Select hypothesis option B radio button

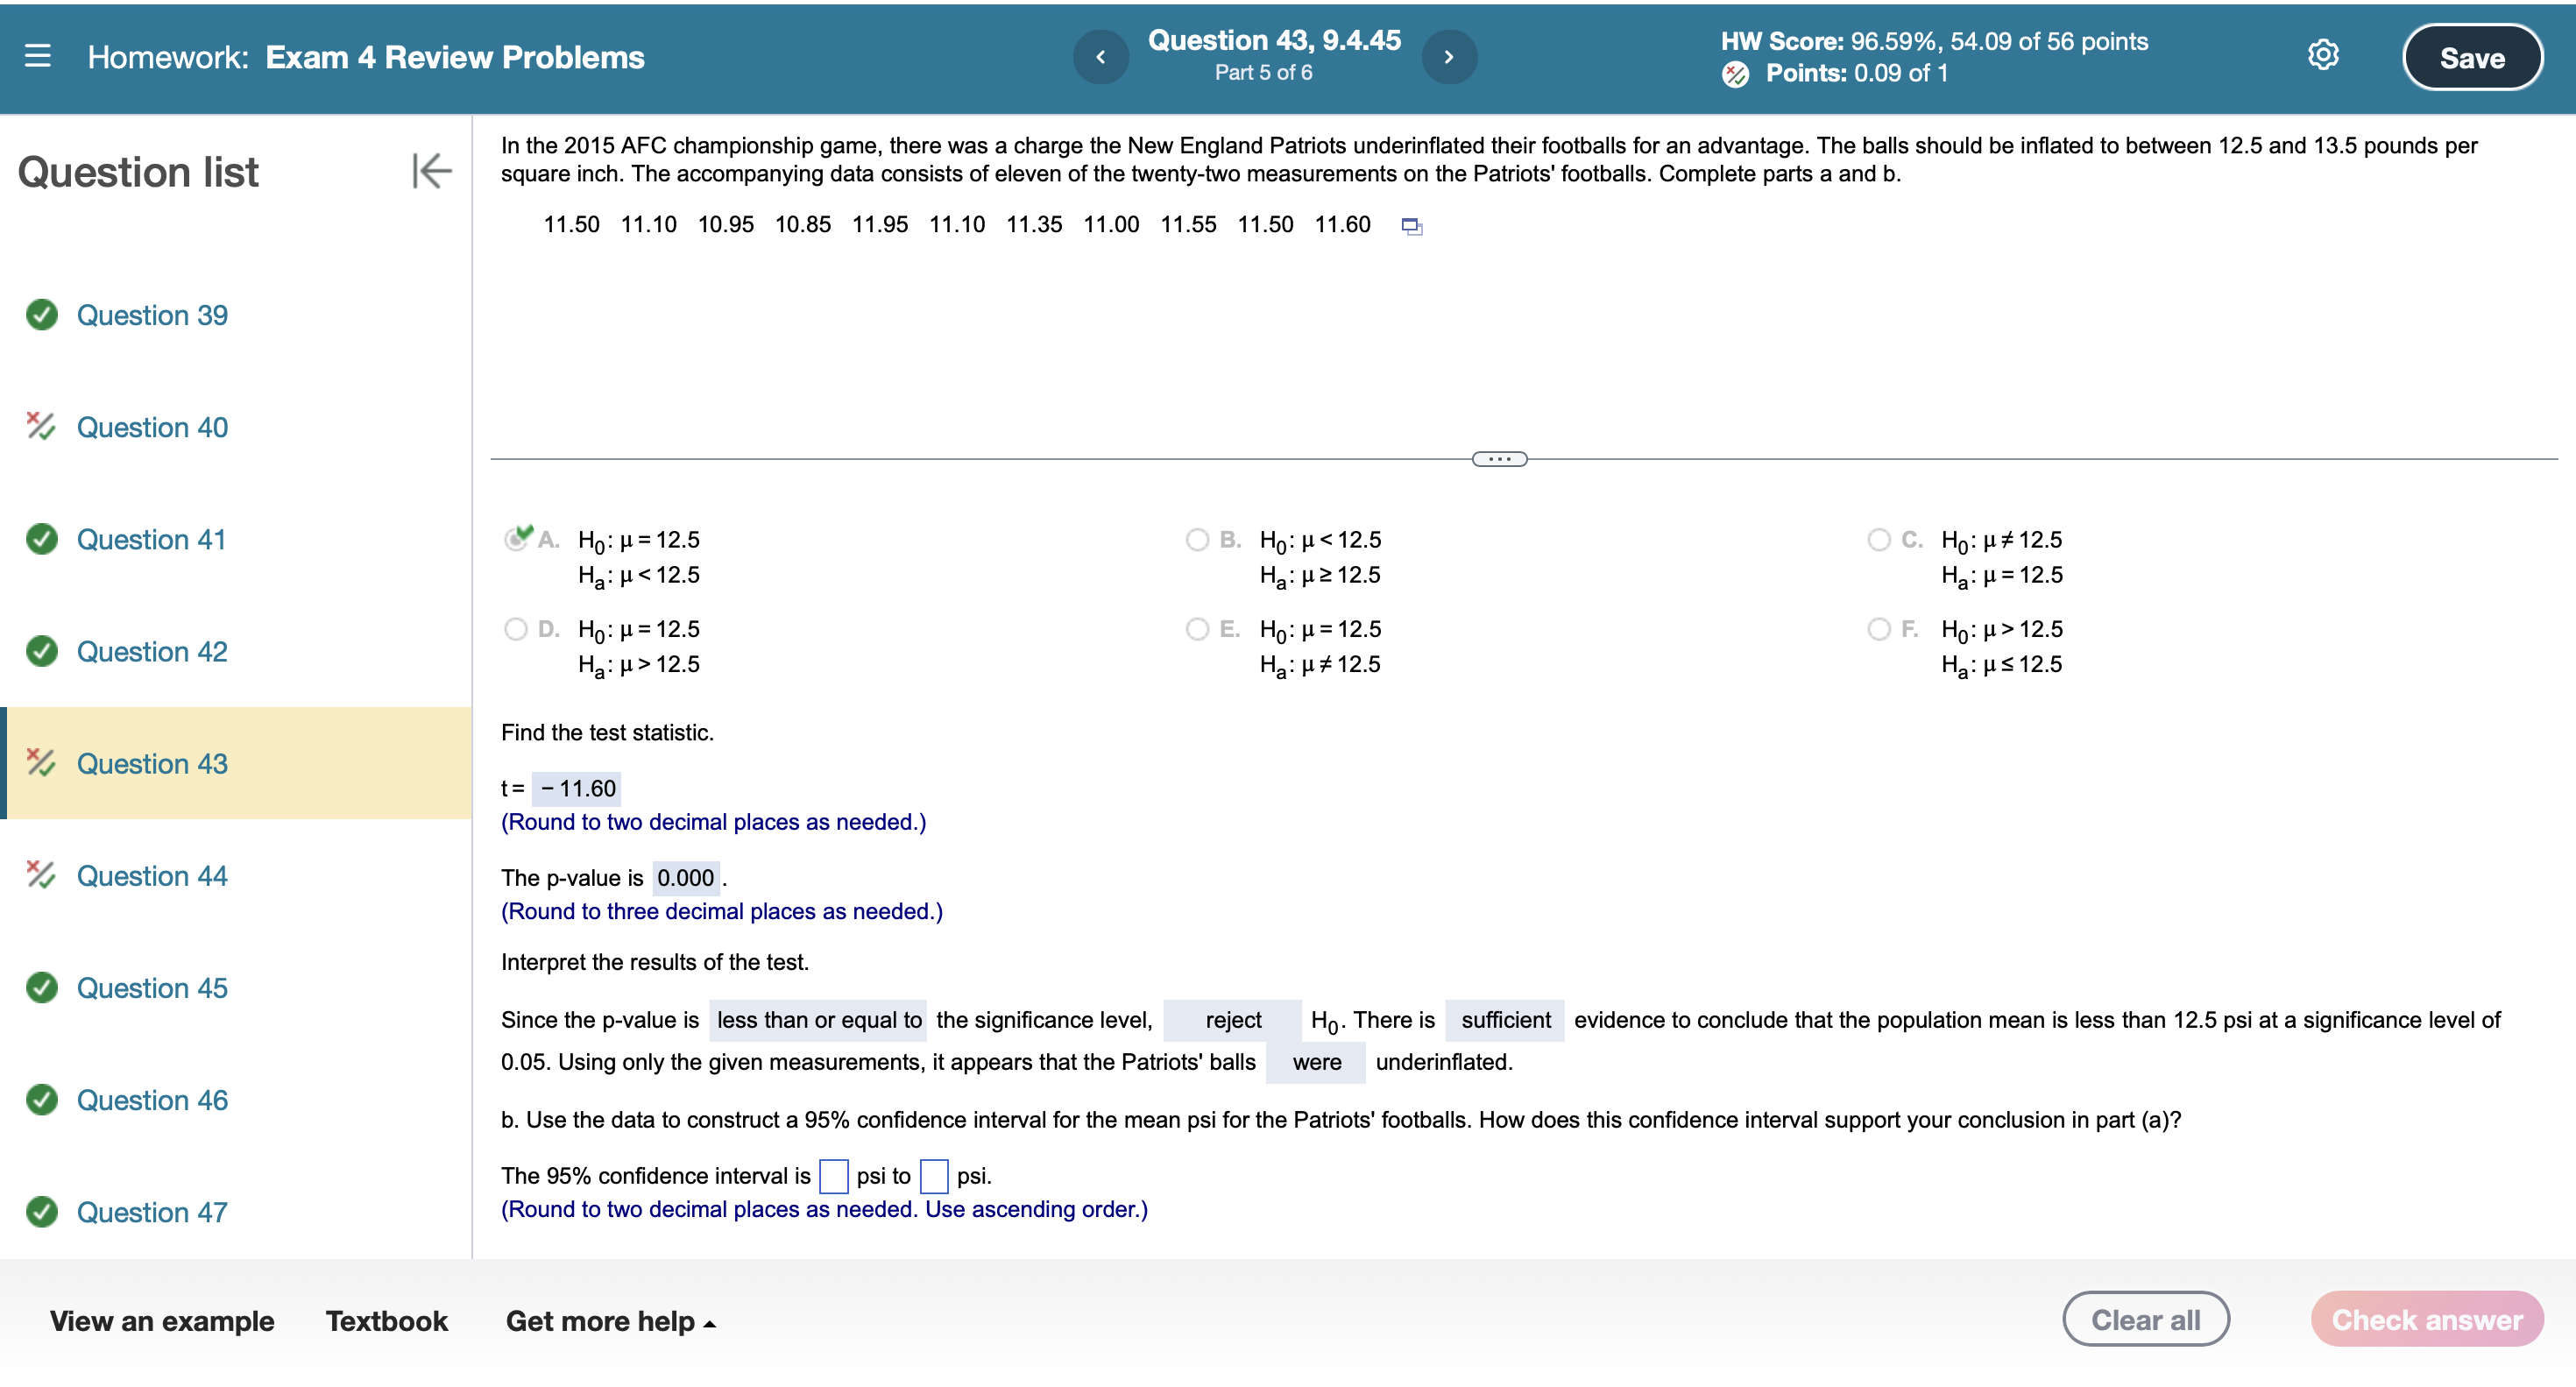[x=1197, y=540]
